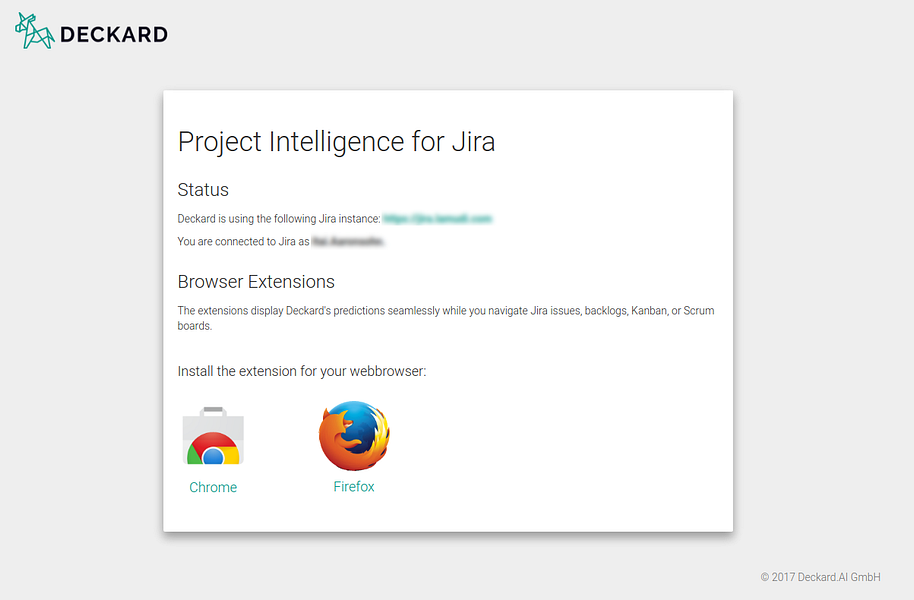The width and height of the screenshot is (914, 600).
Task: Open the Chrome extension link
Action: (x=213, y=487)
